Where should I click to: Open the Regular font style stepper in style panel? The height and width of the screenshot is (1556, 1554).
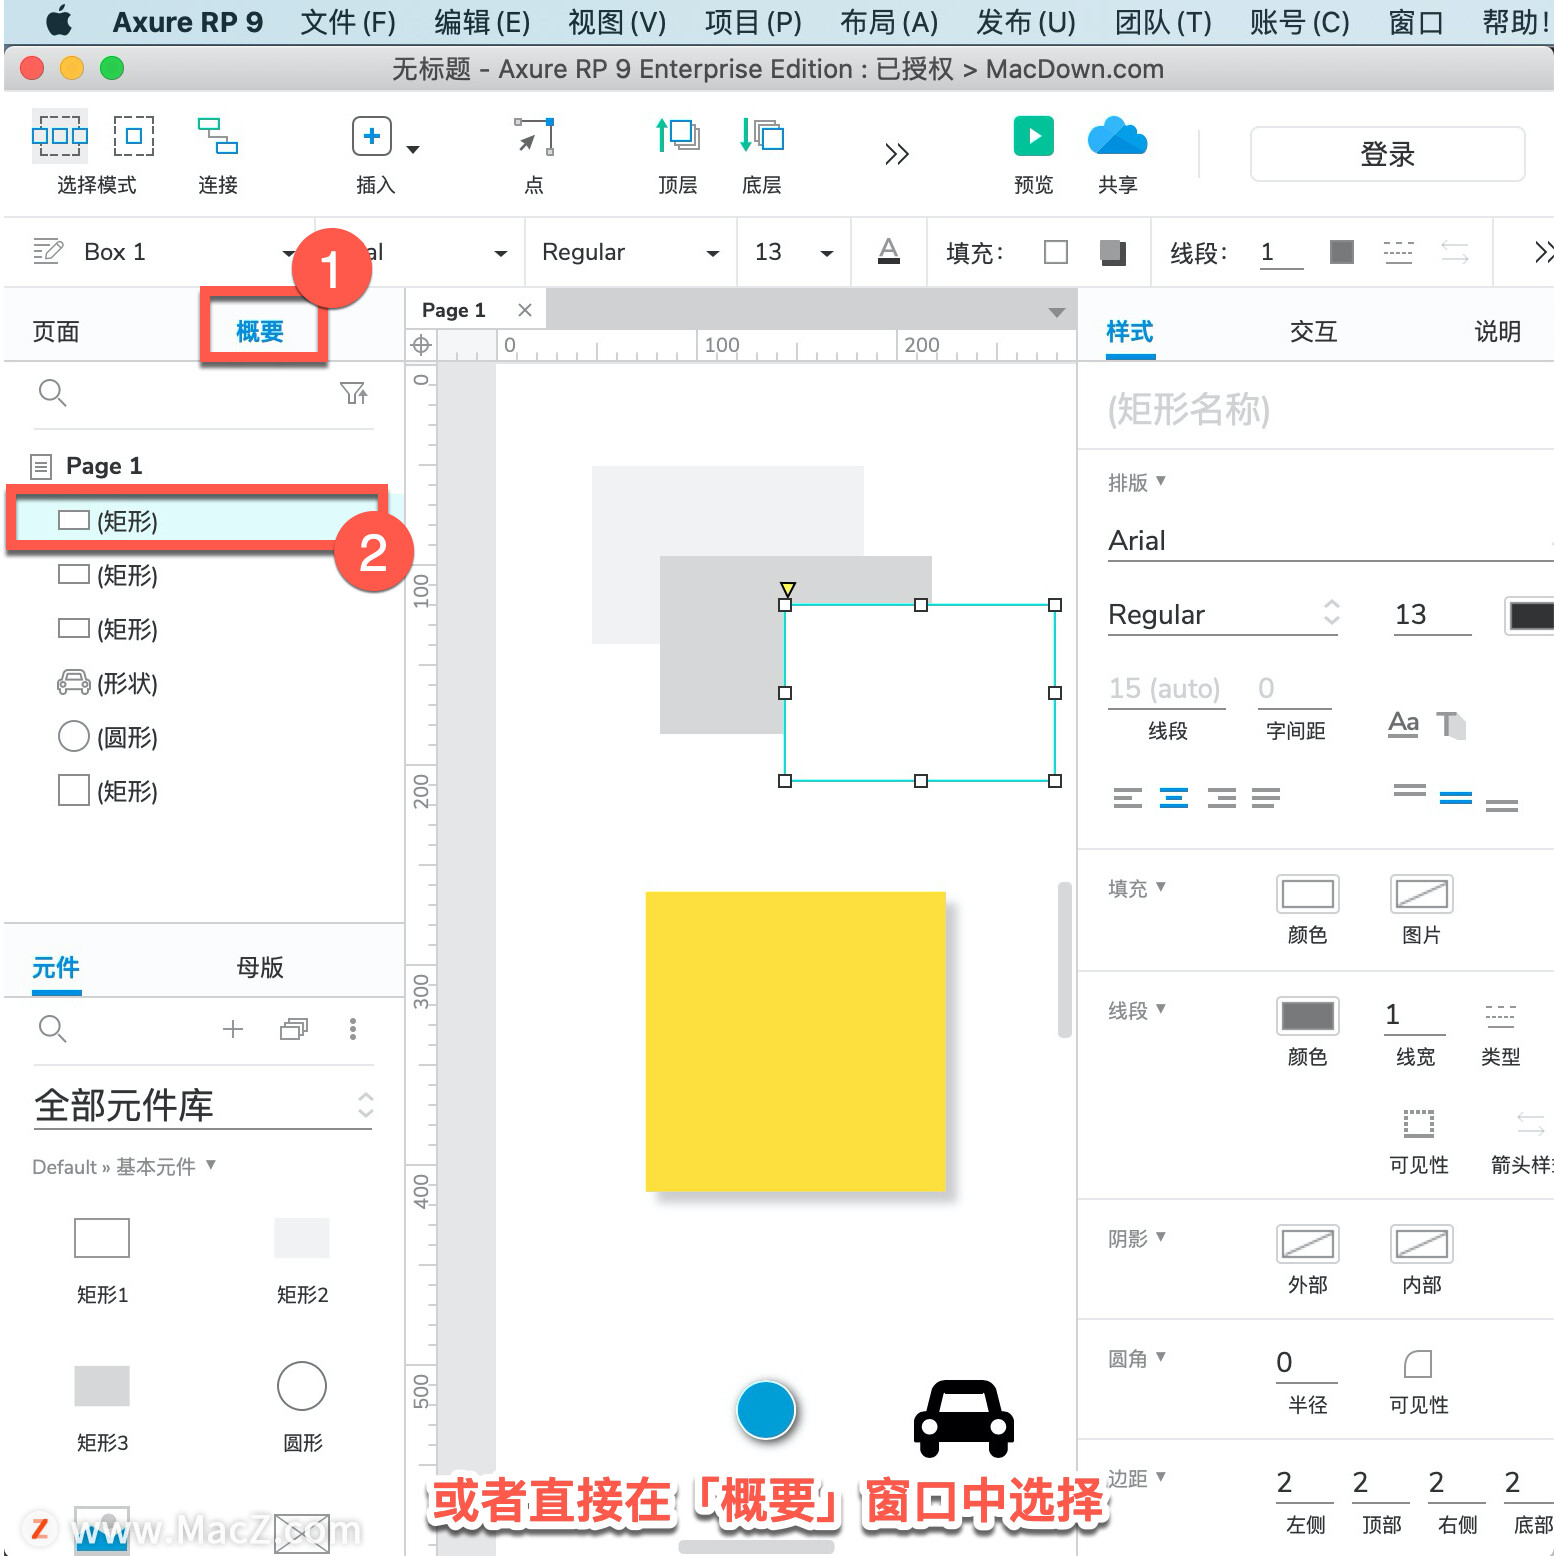tap(1331, 612)
